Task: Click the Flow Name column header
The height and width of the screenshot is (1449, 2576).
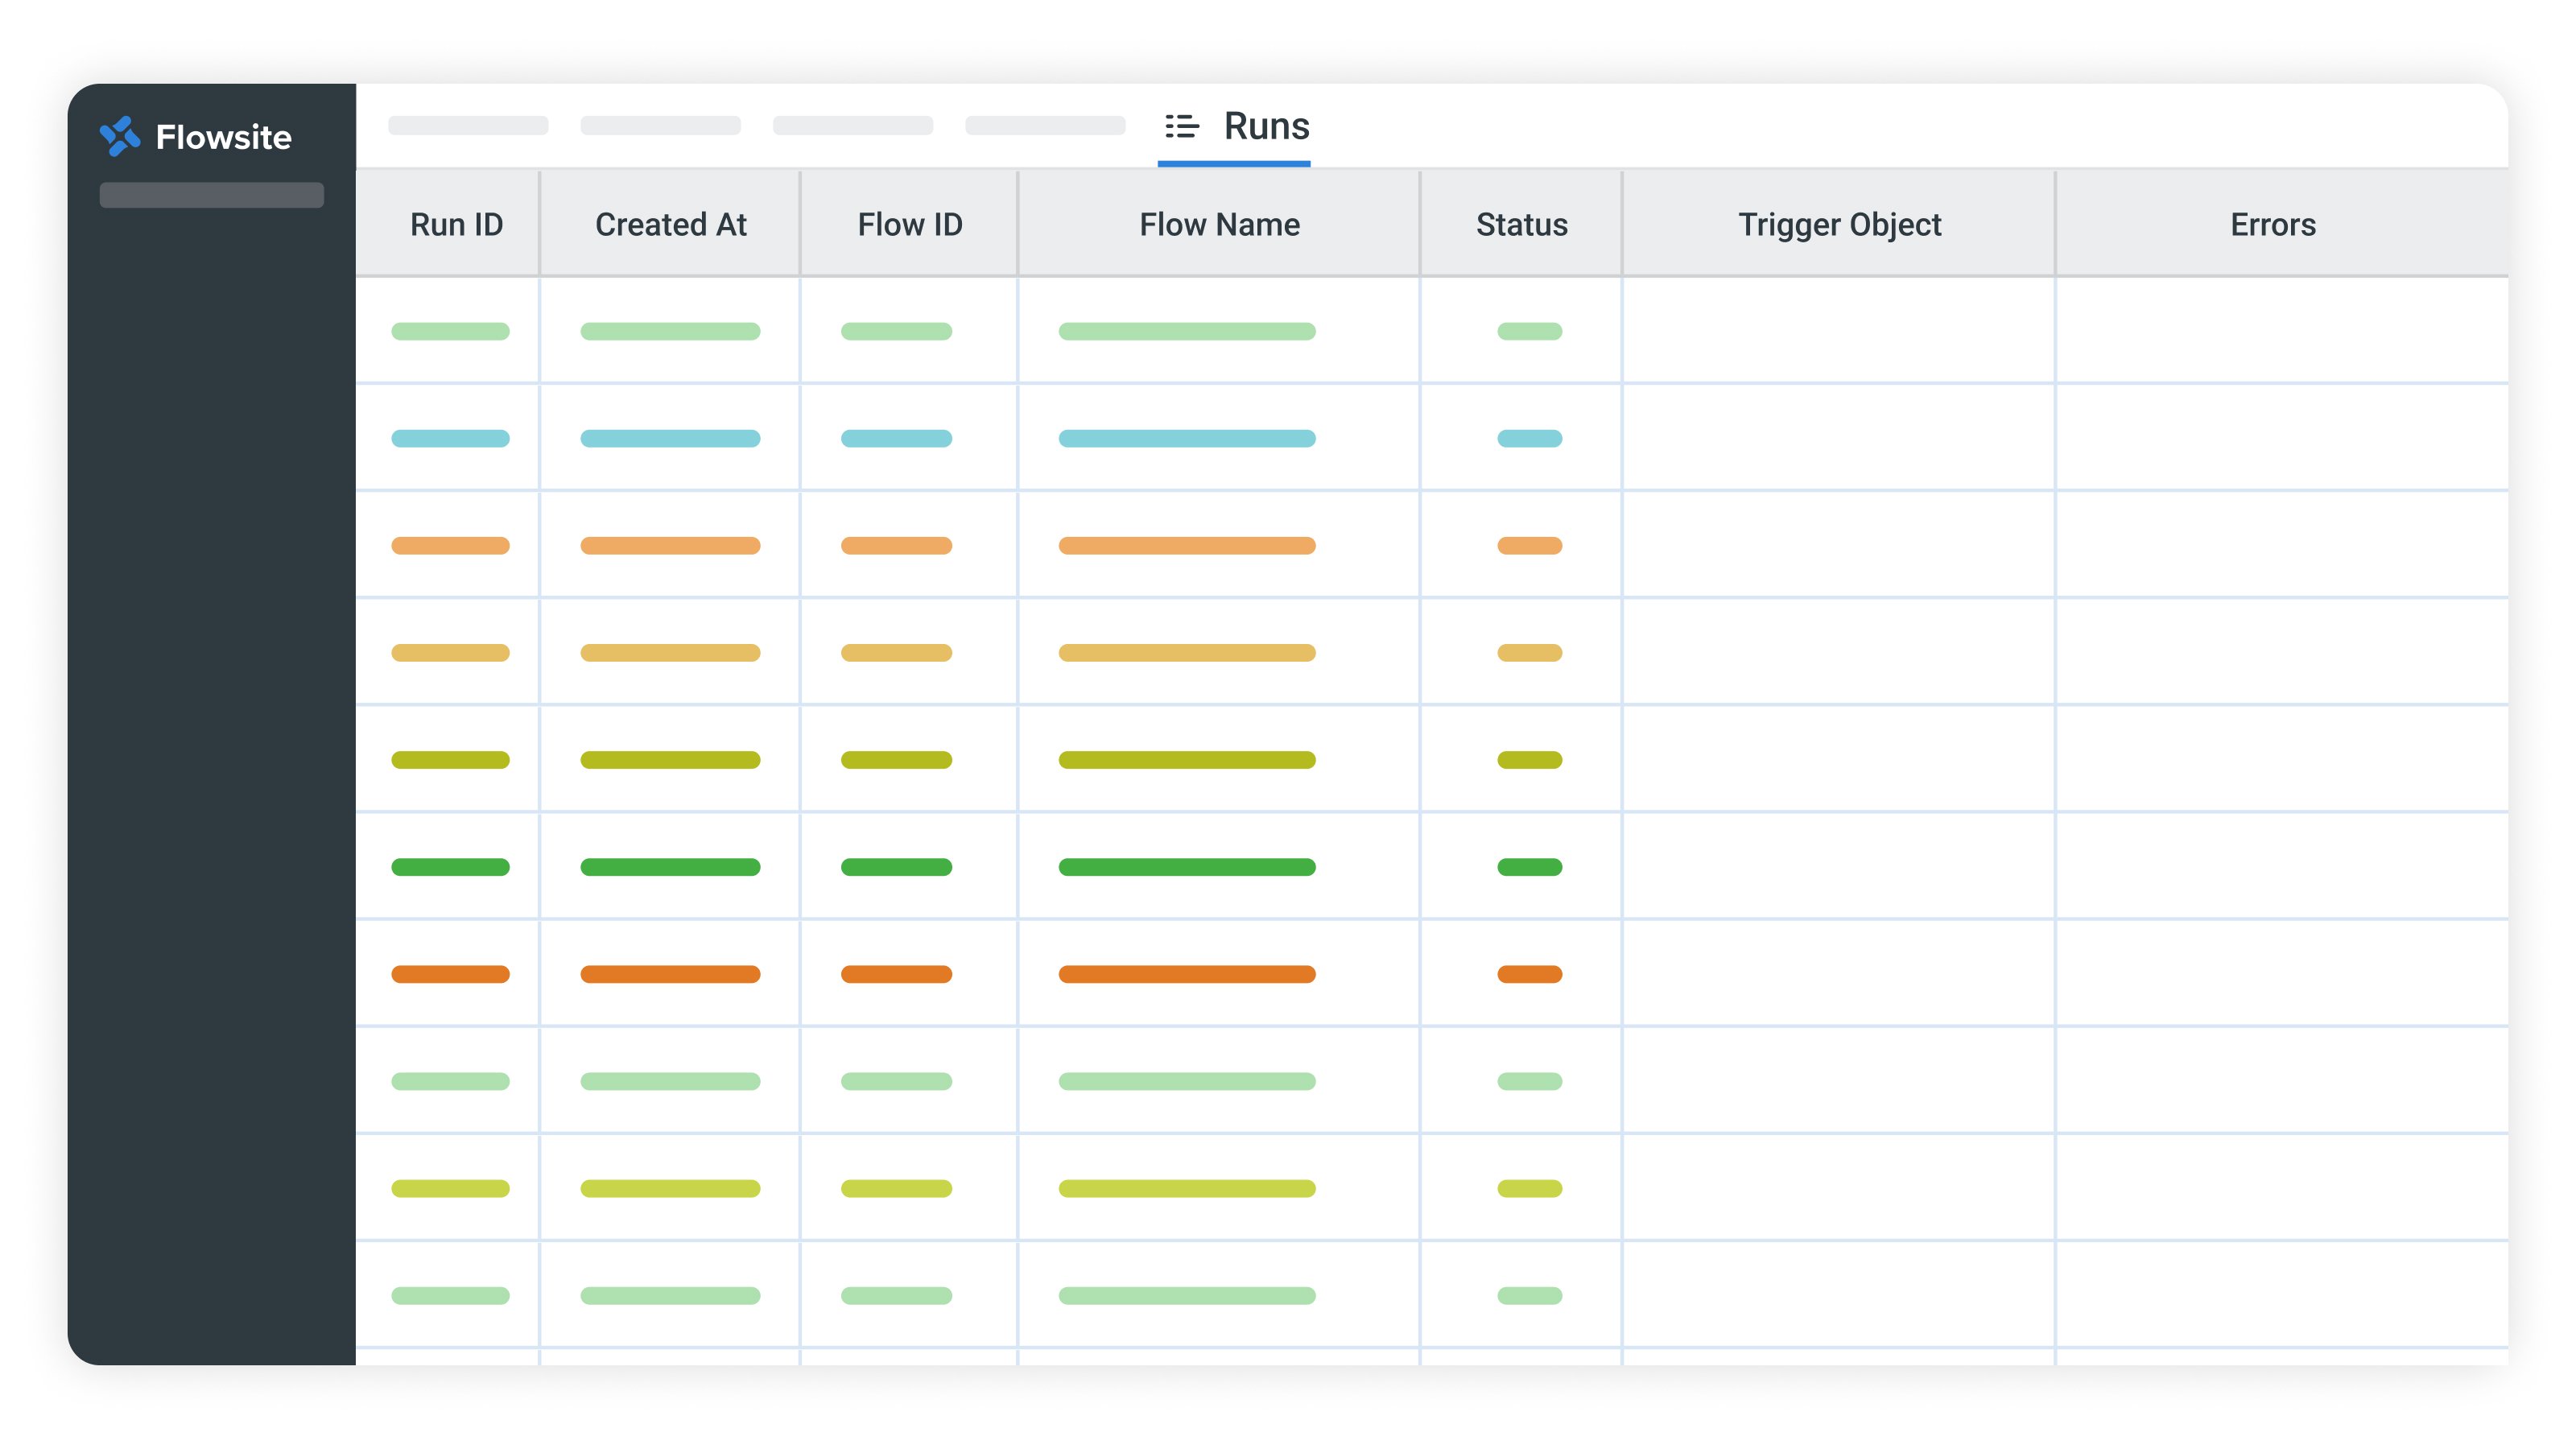Action: [1219, 224]
